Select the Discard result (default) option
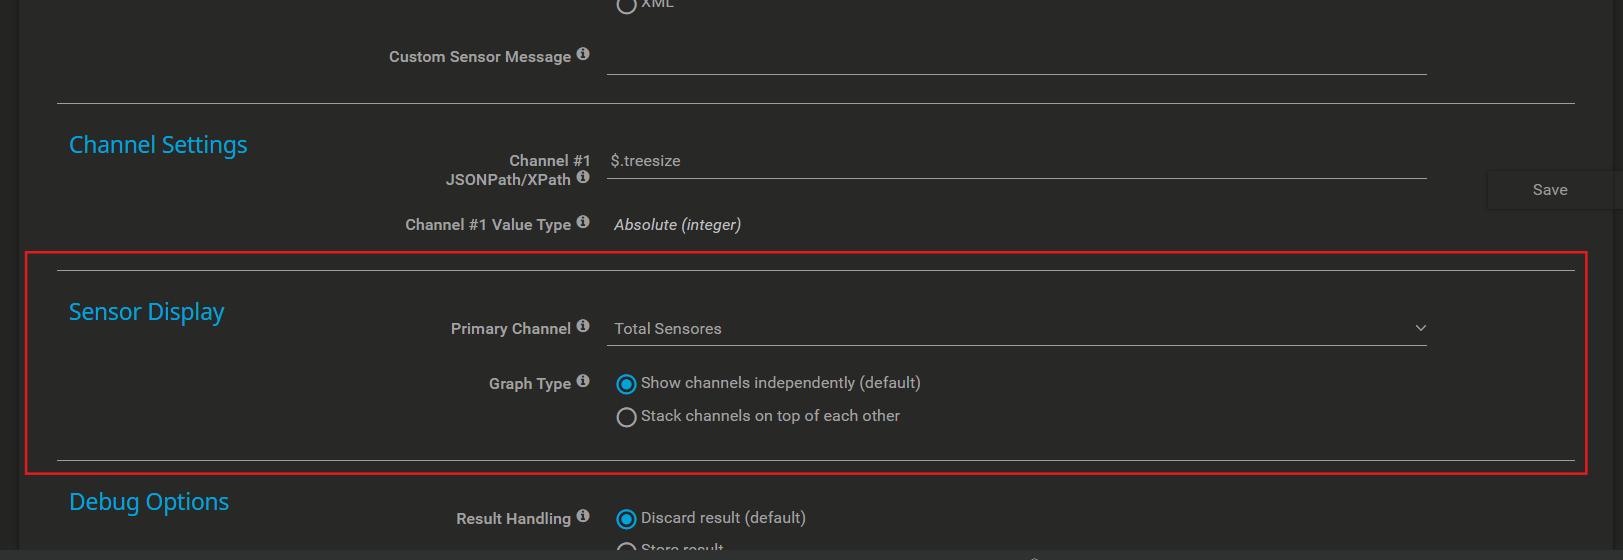The height and width of the screenshot is (560, 1623). point(626,519)
